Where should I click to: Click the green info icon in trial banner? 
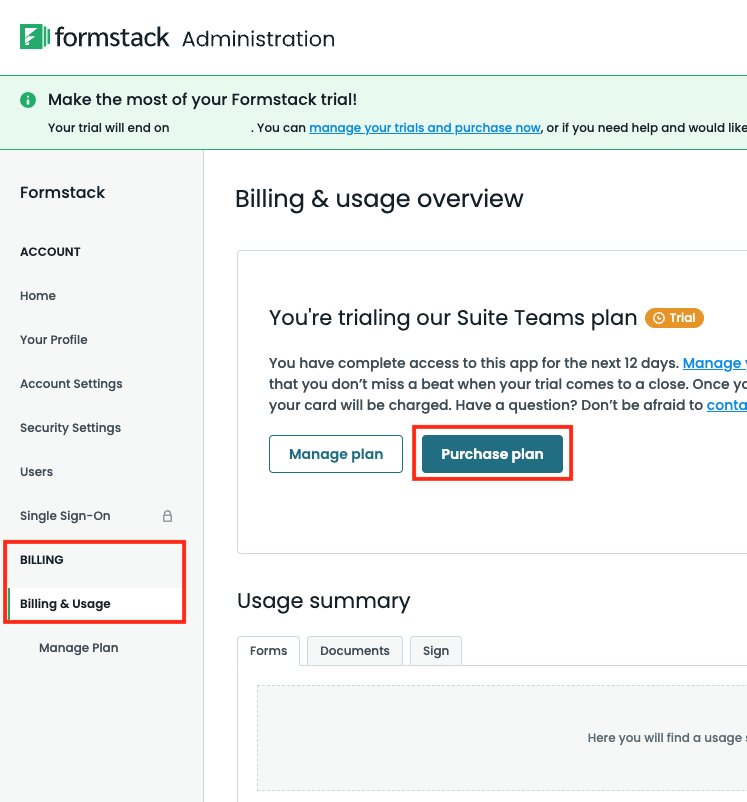point(28,100)
